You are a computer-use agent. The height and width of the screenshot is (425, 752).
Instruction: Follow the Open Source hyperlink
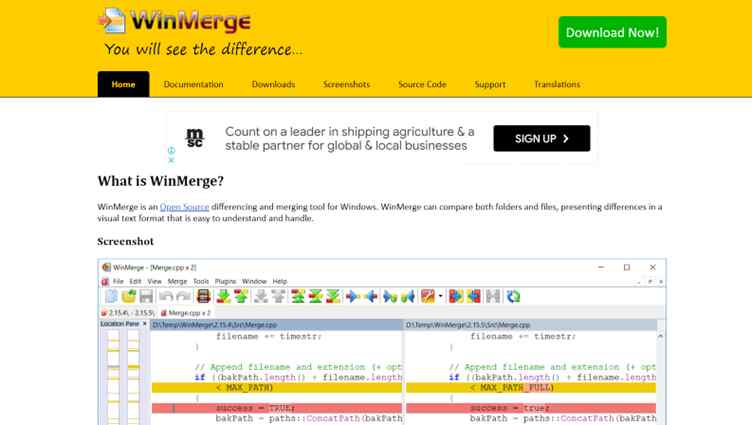(x=185, y=207)
